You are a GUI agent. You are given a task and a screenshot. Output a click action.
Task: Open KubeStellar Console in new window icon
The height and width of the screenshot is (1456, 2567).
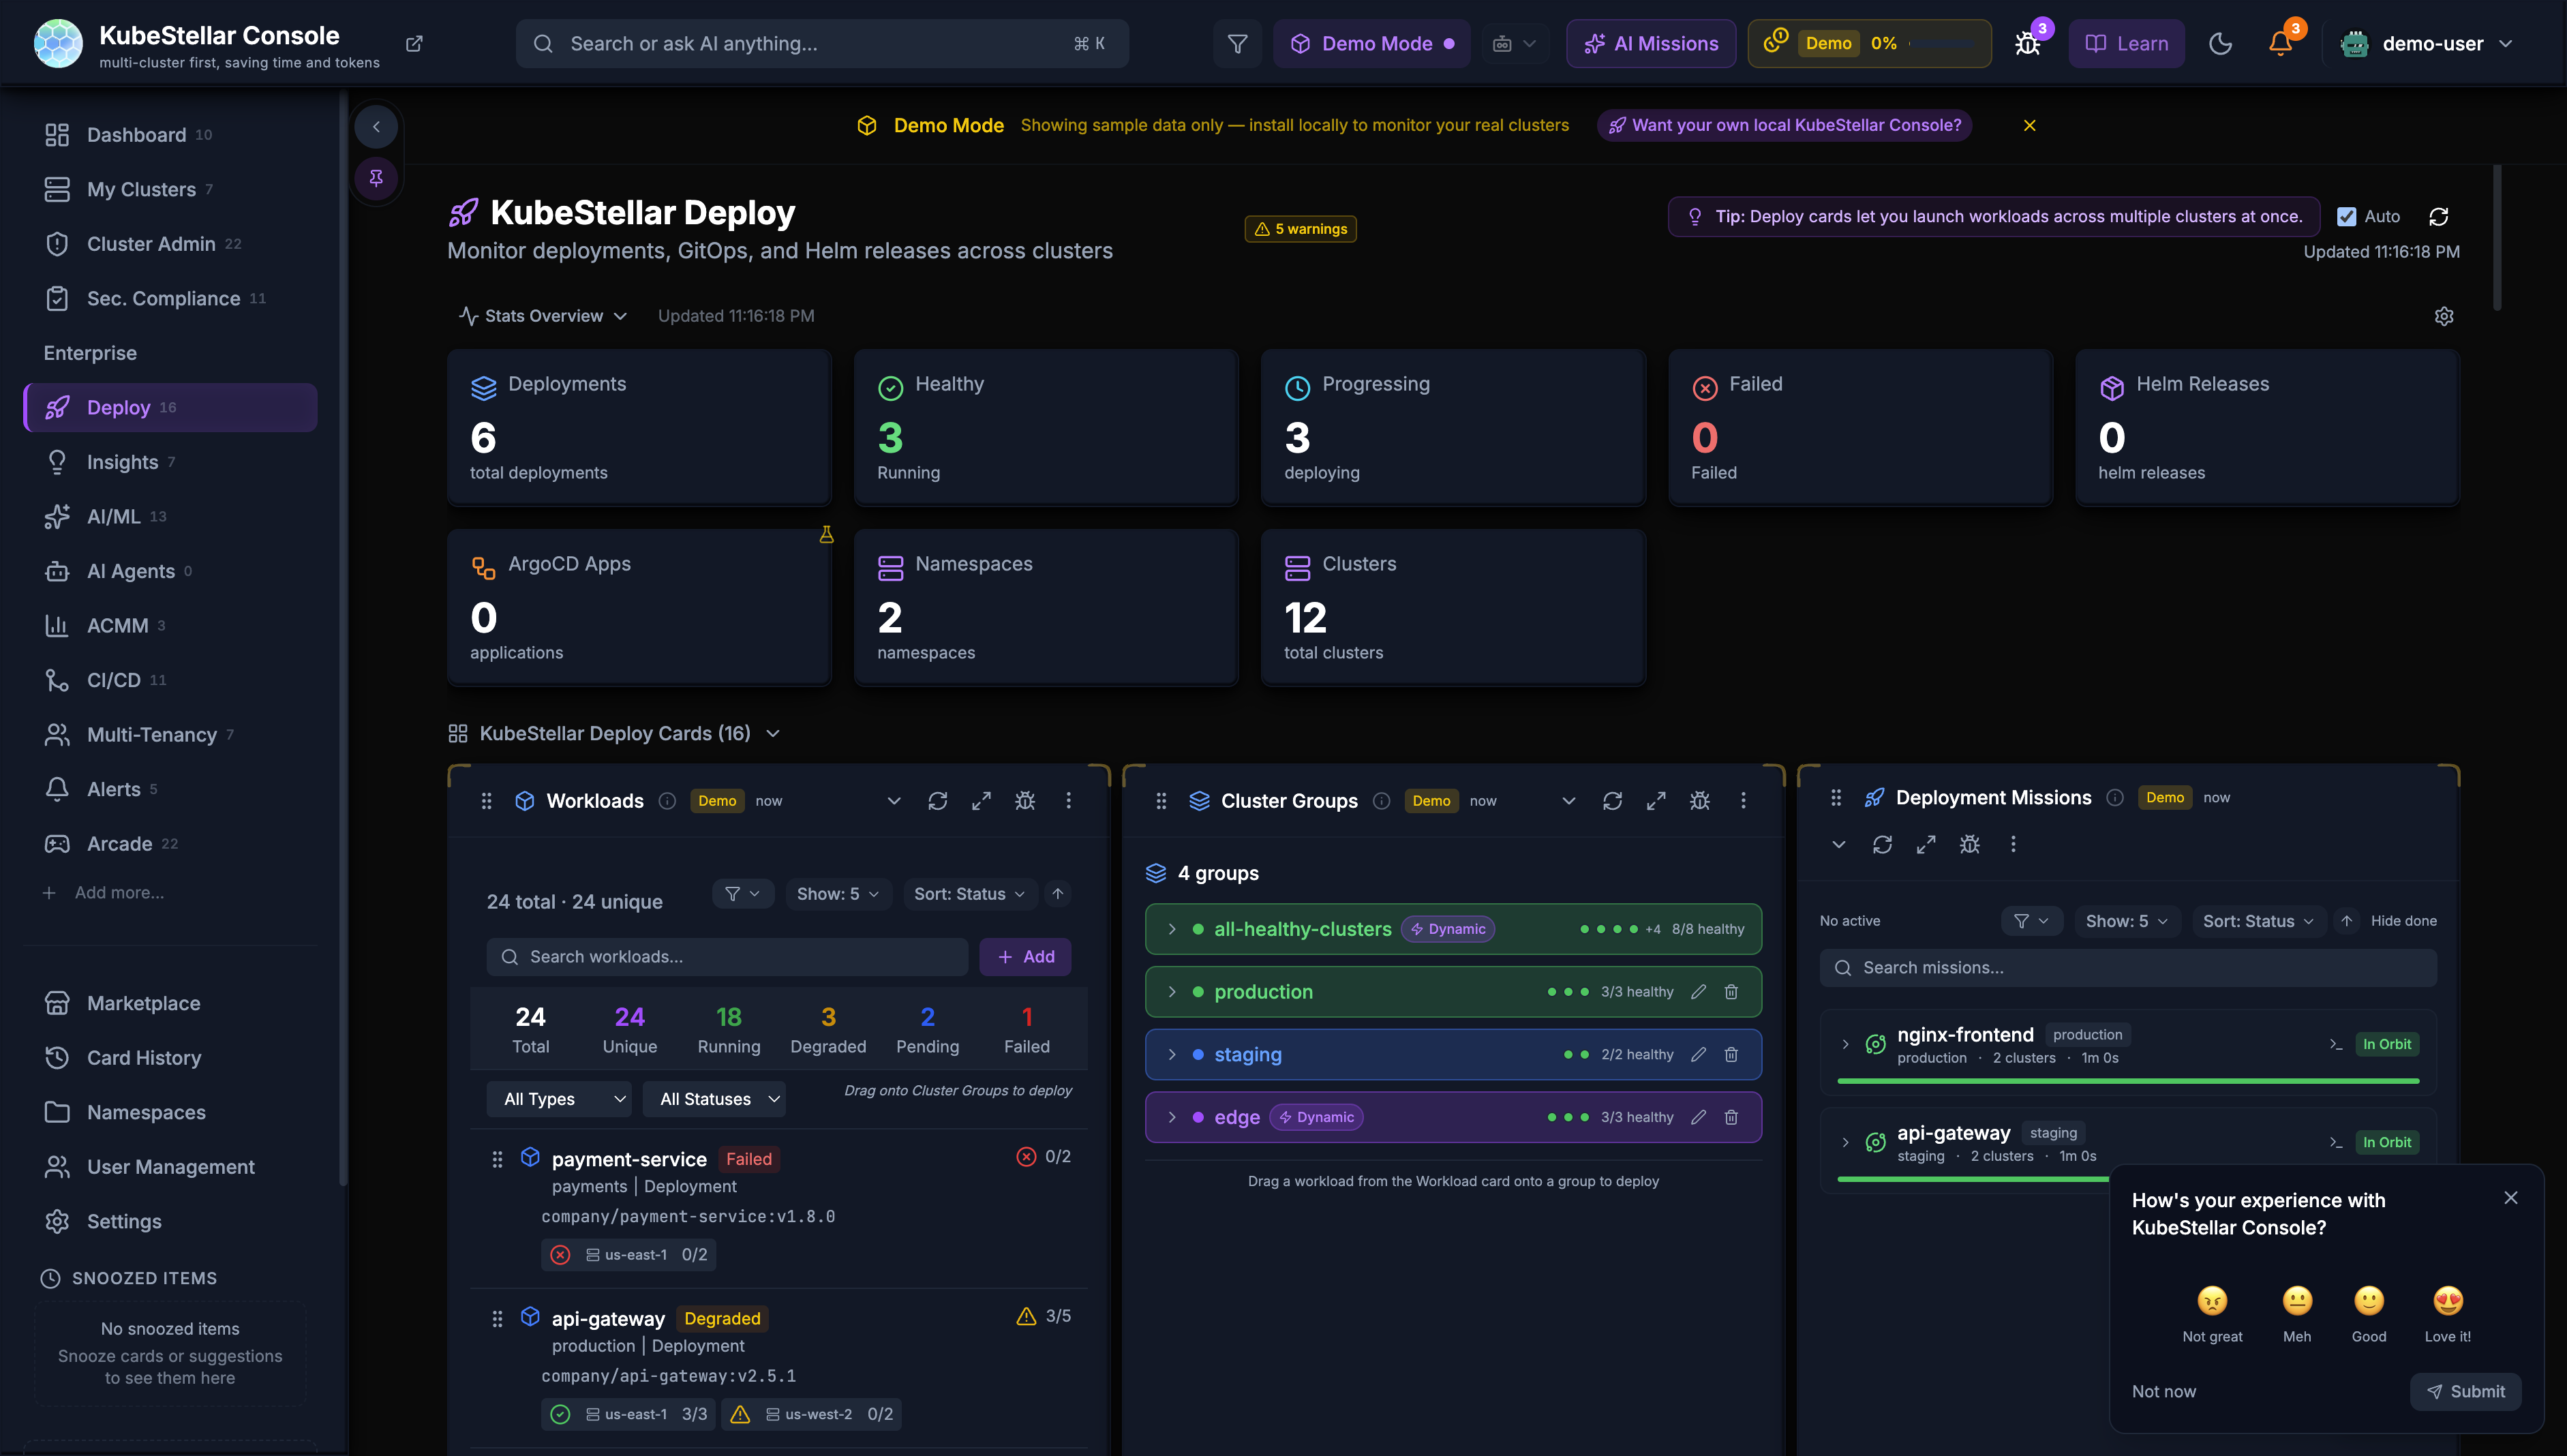pyautogui.click(x=414, y=43)
